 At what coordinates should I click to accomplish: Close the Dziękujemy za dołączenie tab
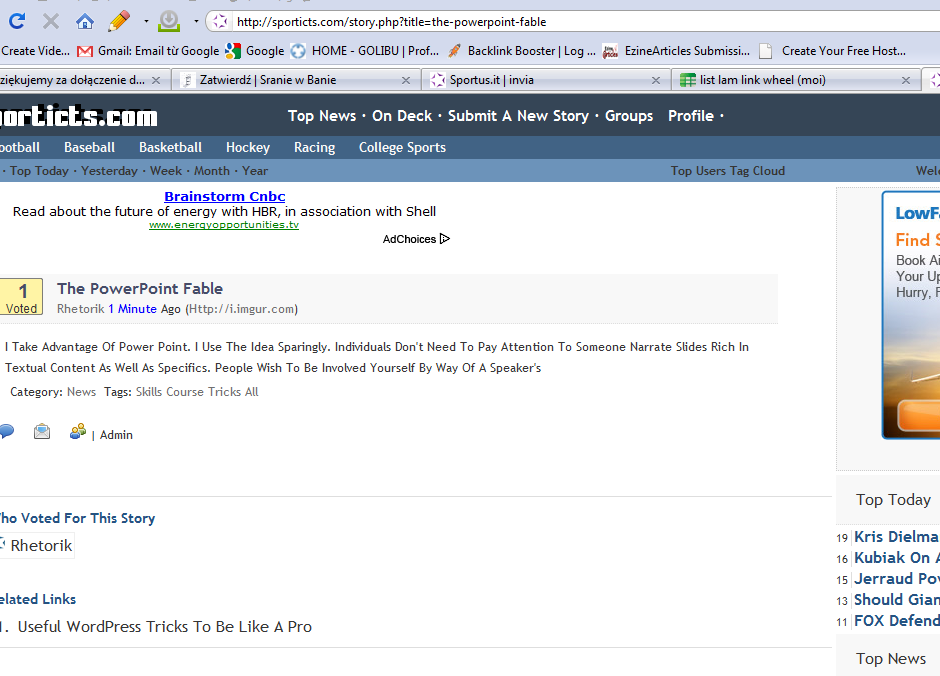tap(156, 80)
